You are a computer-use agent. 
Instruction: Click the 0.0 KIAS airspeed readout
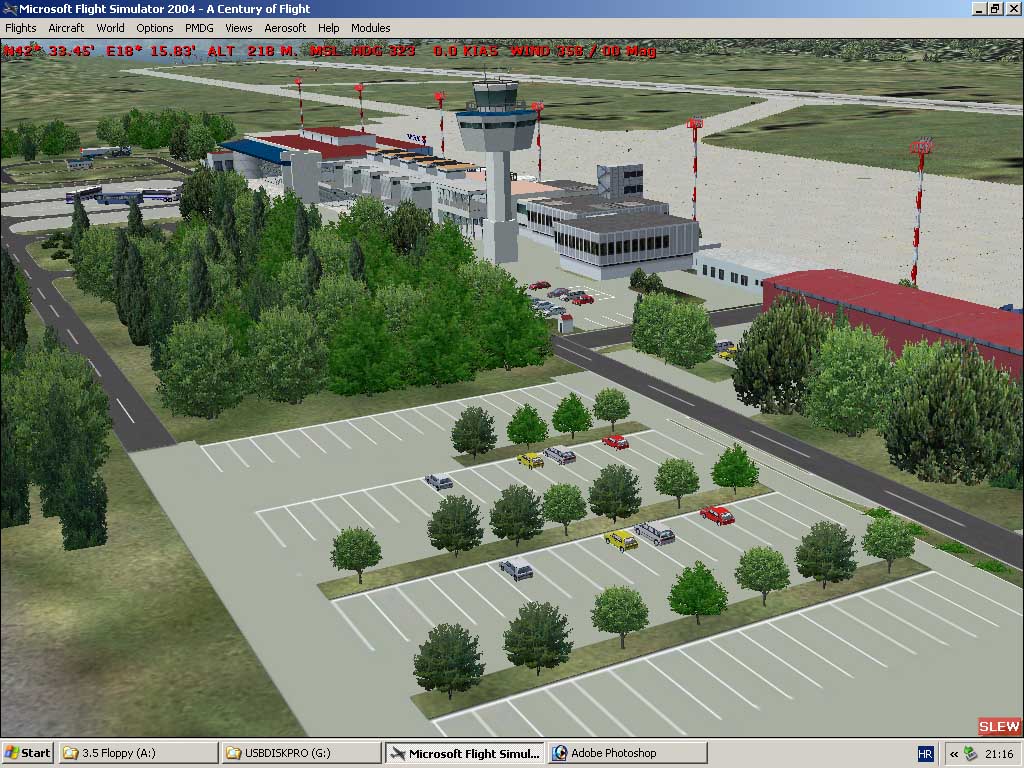466,51
